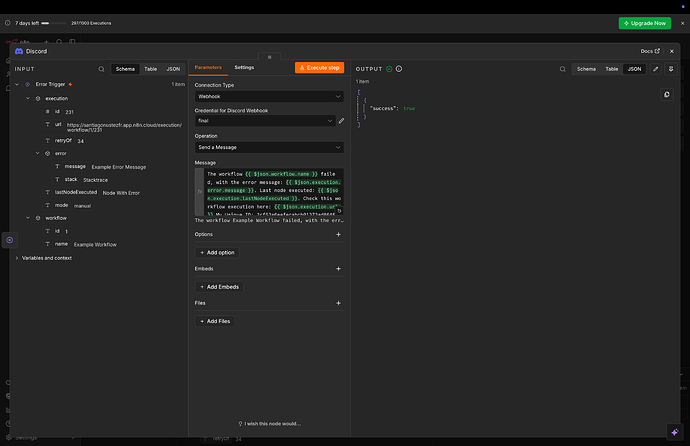
Task: Edit the Discord Webhook credential
Action: (x=341, y=121)
